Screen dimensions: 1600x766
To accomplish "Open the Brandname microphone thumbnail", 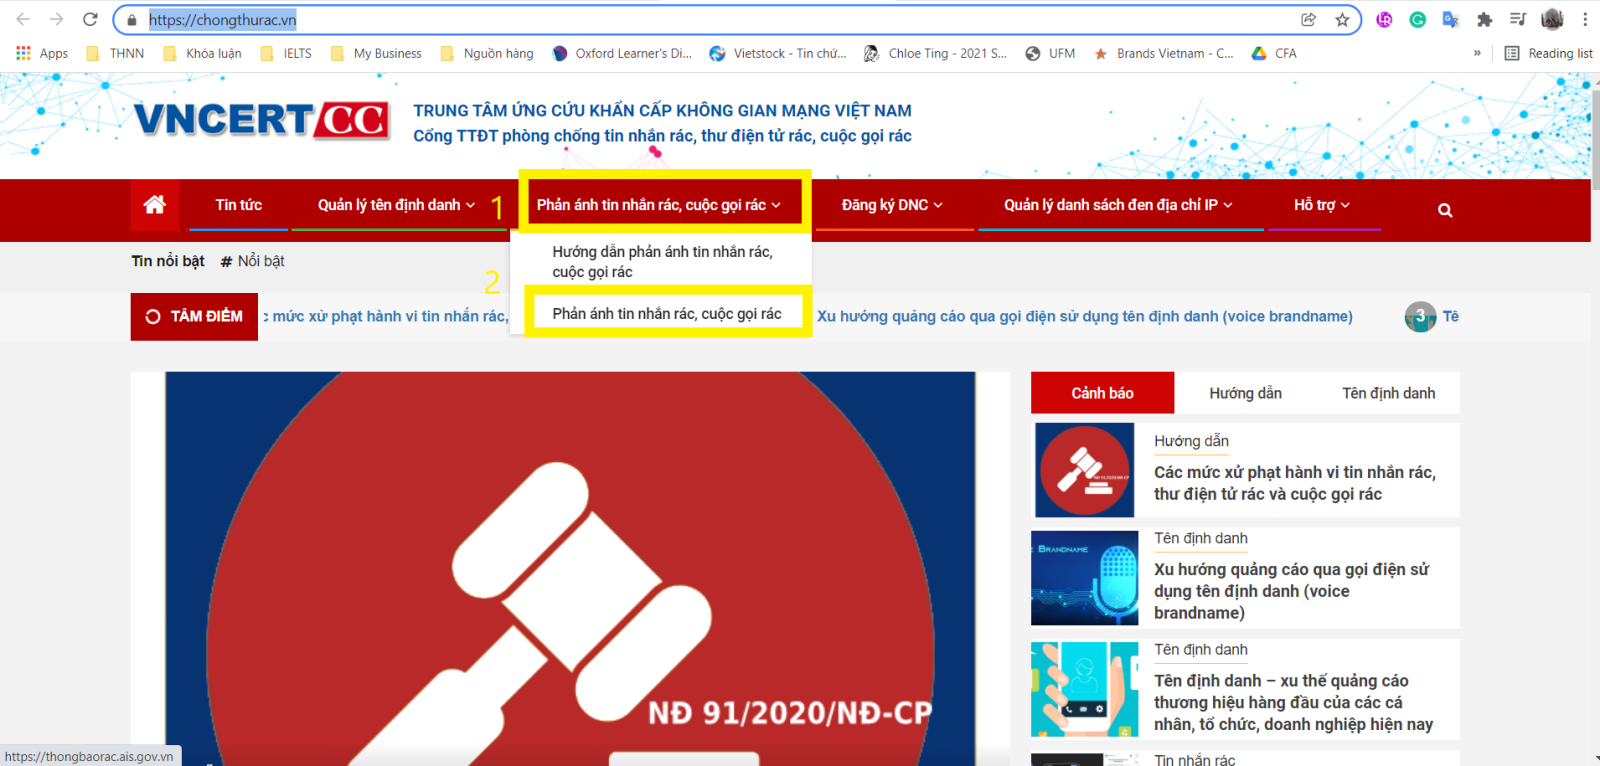I will 1084,578.
